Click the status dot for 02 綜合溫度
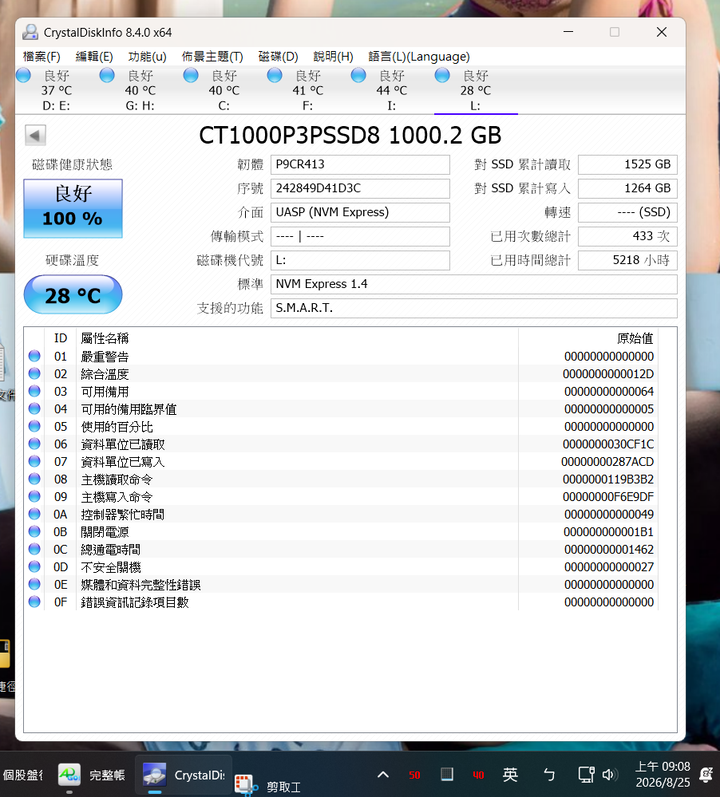Viewport: 720px width, 797px height. pos(35,374)
